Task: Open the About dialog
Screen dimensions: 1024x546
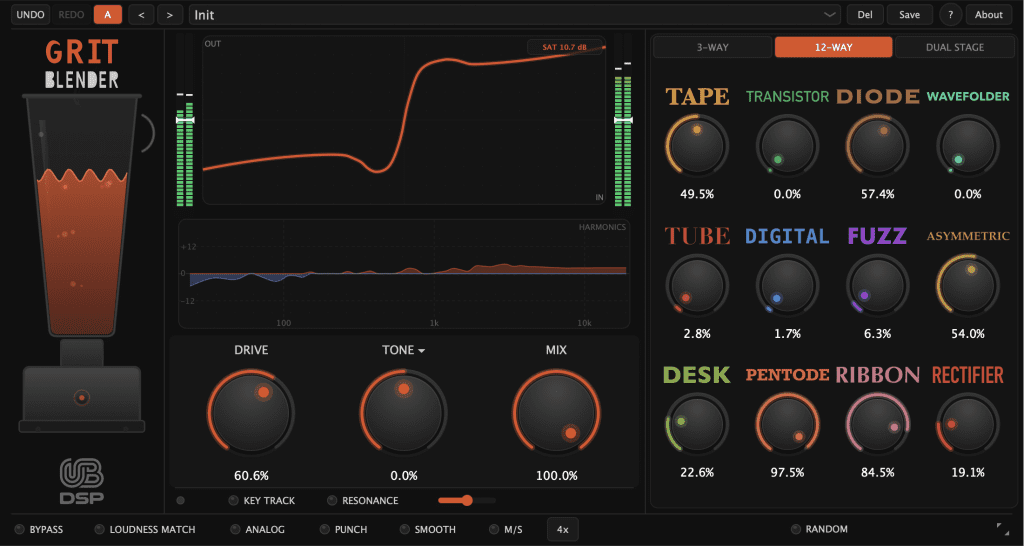Action: [x=989, y=14]
